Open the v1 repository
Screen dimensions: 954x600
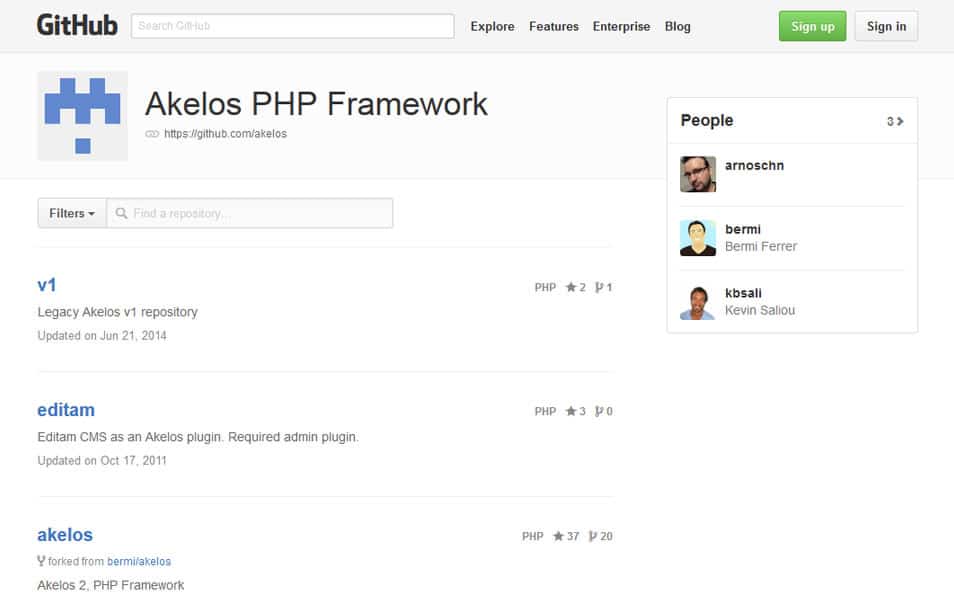(47, 285)
